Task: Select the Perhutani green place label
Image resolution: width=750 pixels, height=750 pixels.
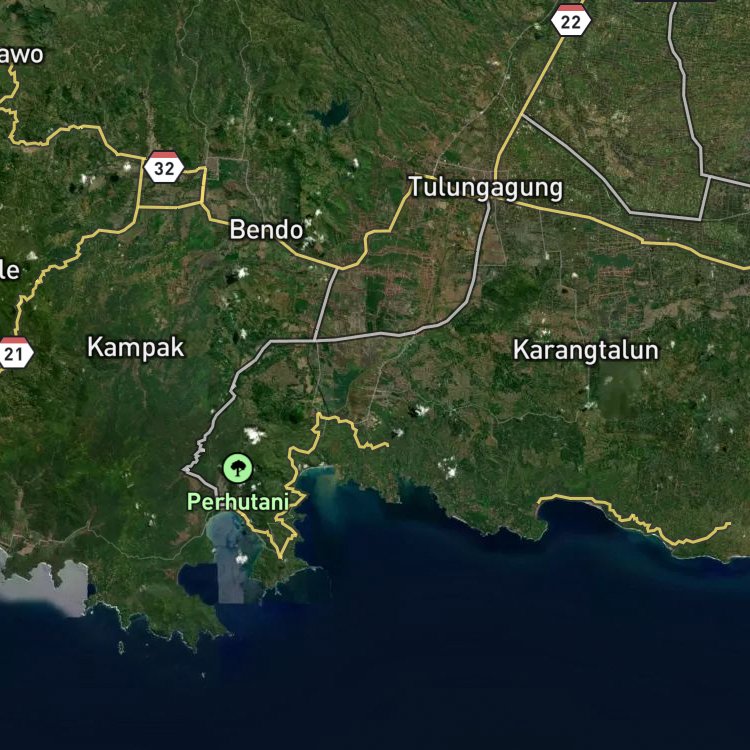Action: point(238,502)
